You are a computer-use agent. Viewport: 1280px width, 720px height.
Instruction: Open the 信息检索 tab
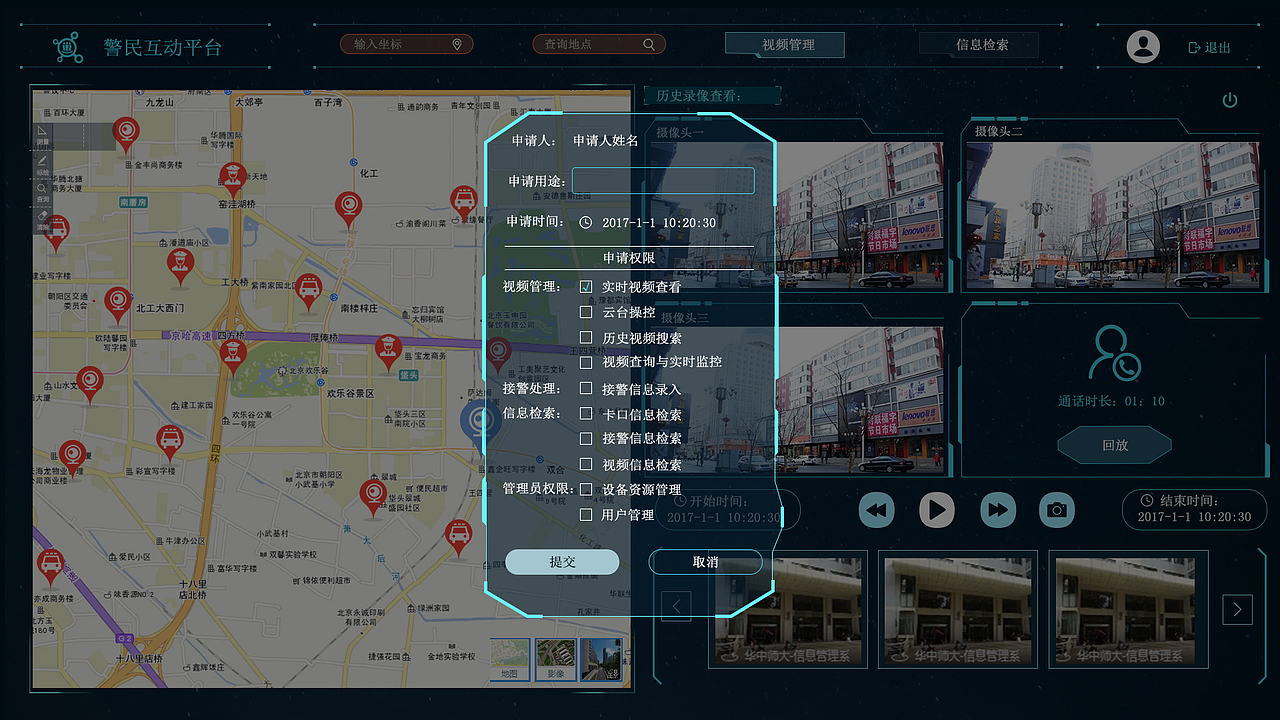(x=979, y=45)
